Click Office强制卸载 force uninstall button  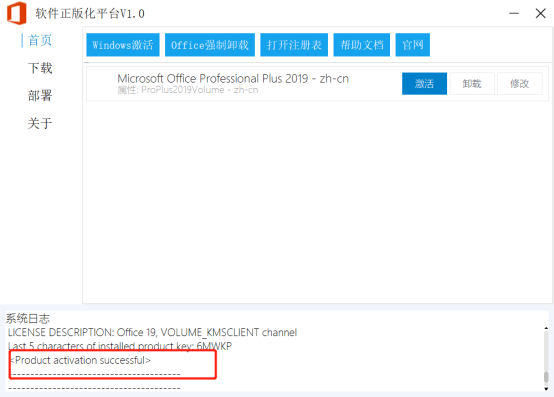point(210,45)
